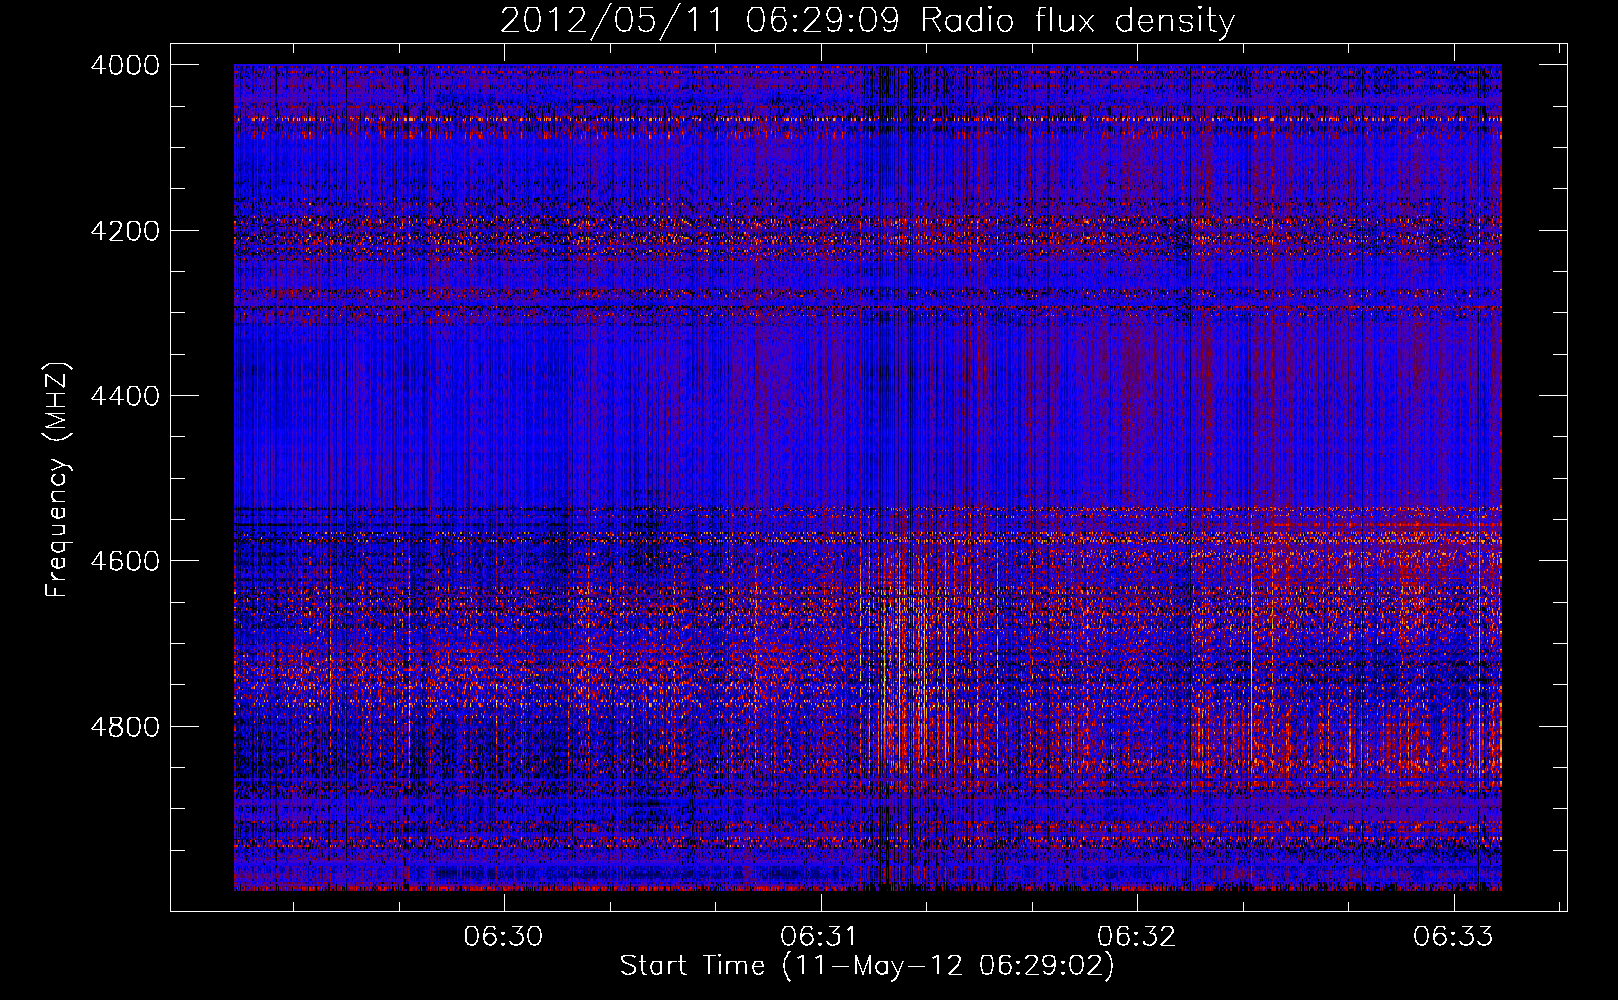Click the 06:33 time axis label

(x=1452, y=936)
